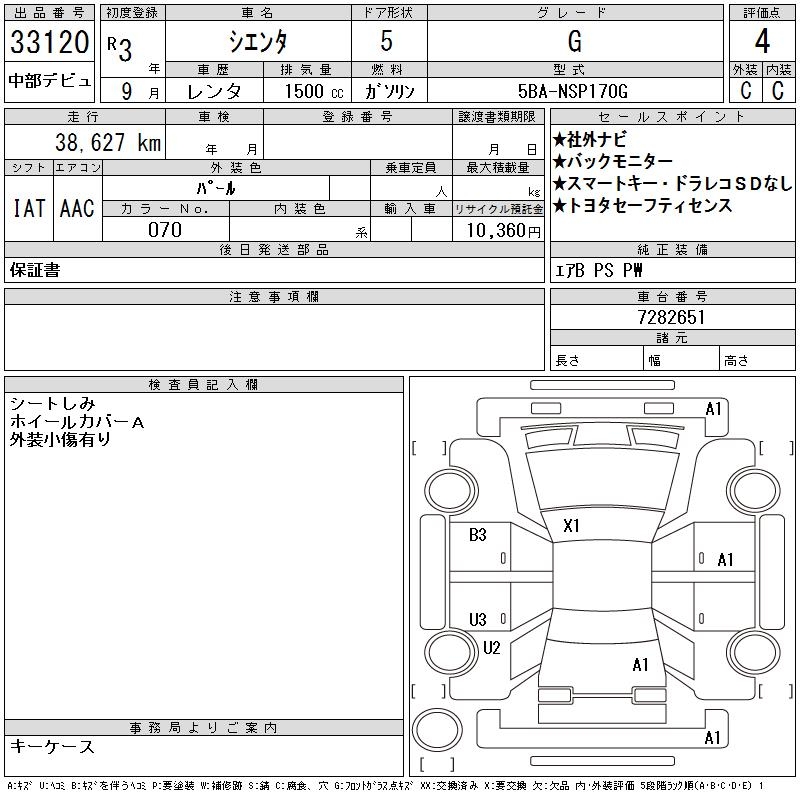Click the X1 marker on the windshield

click(572, 525)
